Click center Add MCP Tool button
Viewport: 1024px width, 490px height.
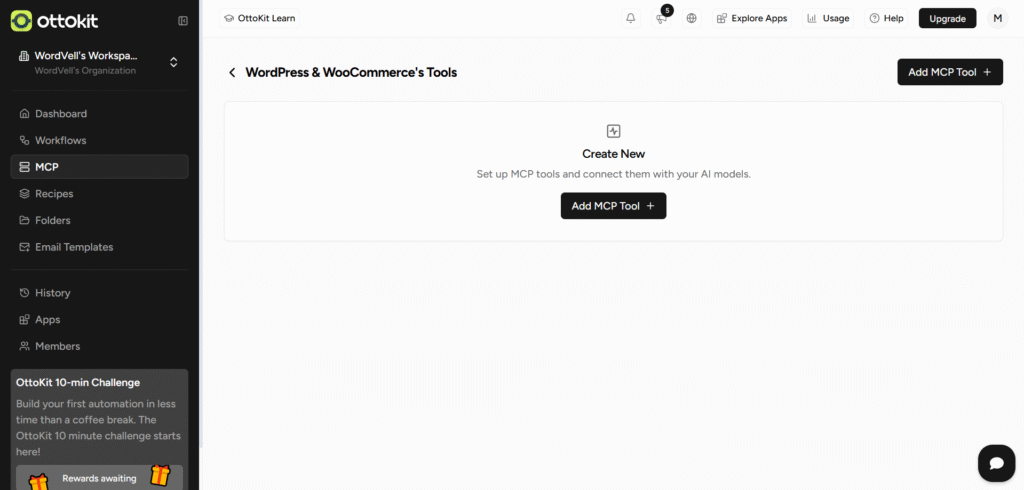pos(613,206)
